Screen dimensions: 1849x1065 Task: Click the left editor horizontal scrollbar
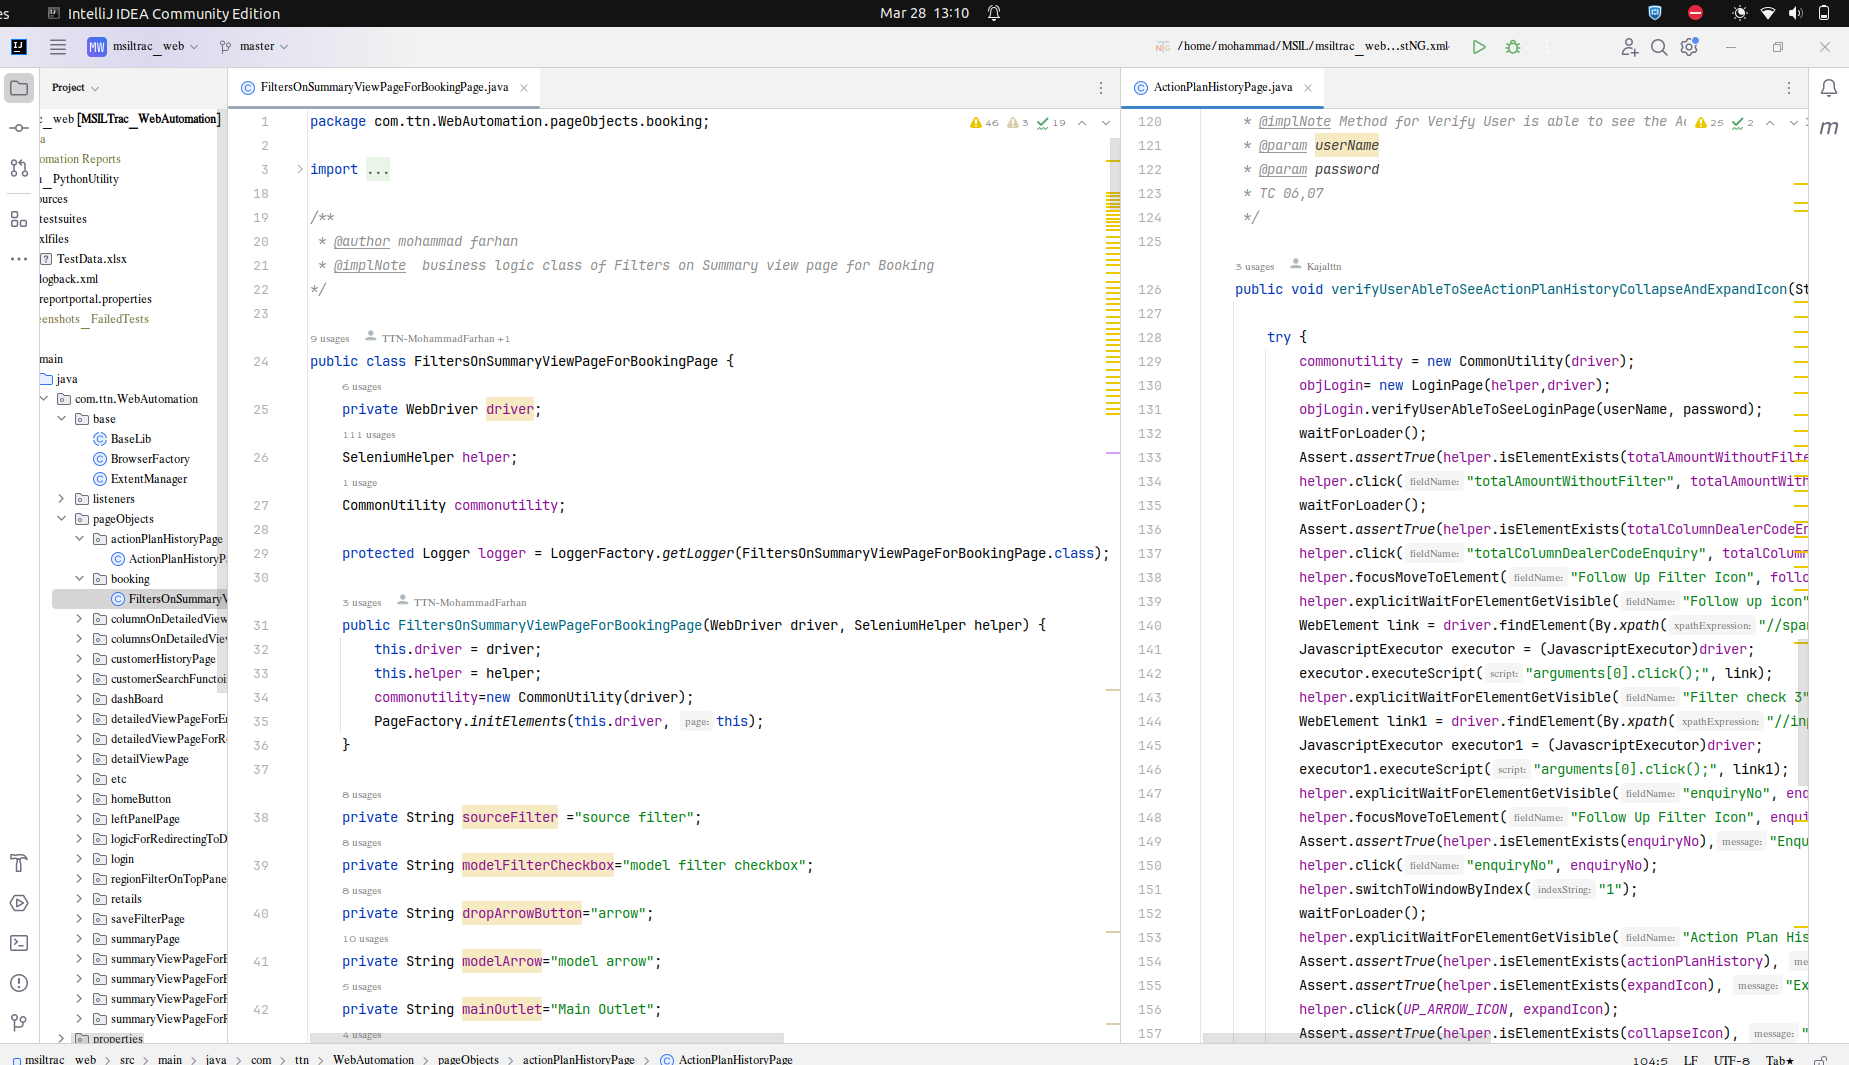[x=546, y=1038]
